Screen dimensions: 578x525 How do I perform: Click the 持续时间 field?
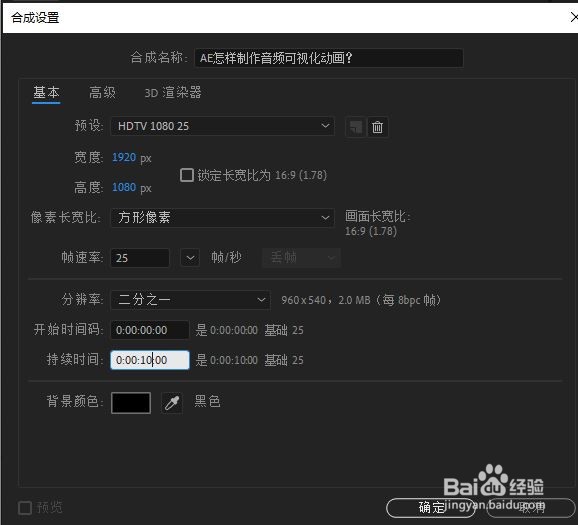(150, 360)
